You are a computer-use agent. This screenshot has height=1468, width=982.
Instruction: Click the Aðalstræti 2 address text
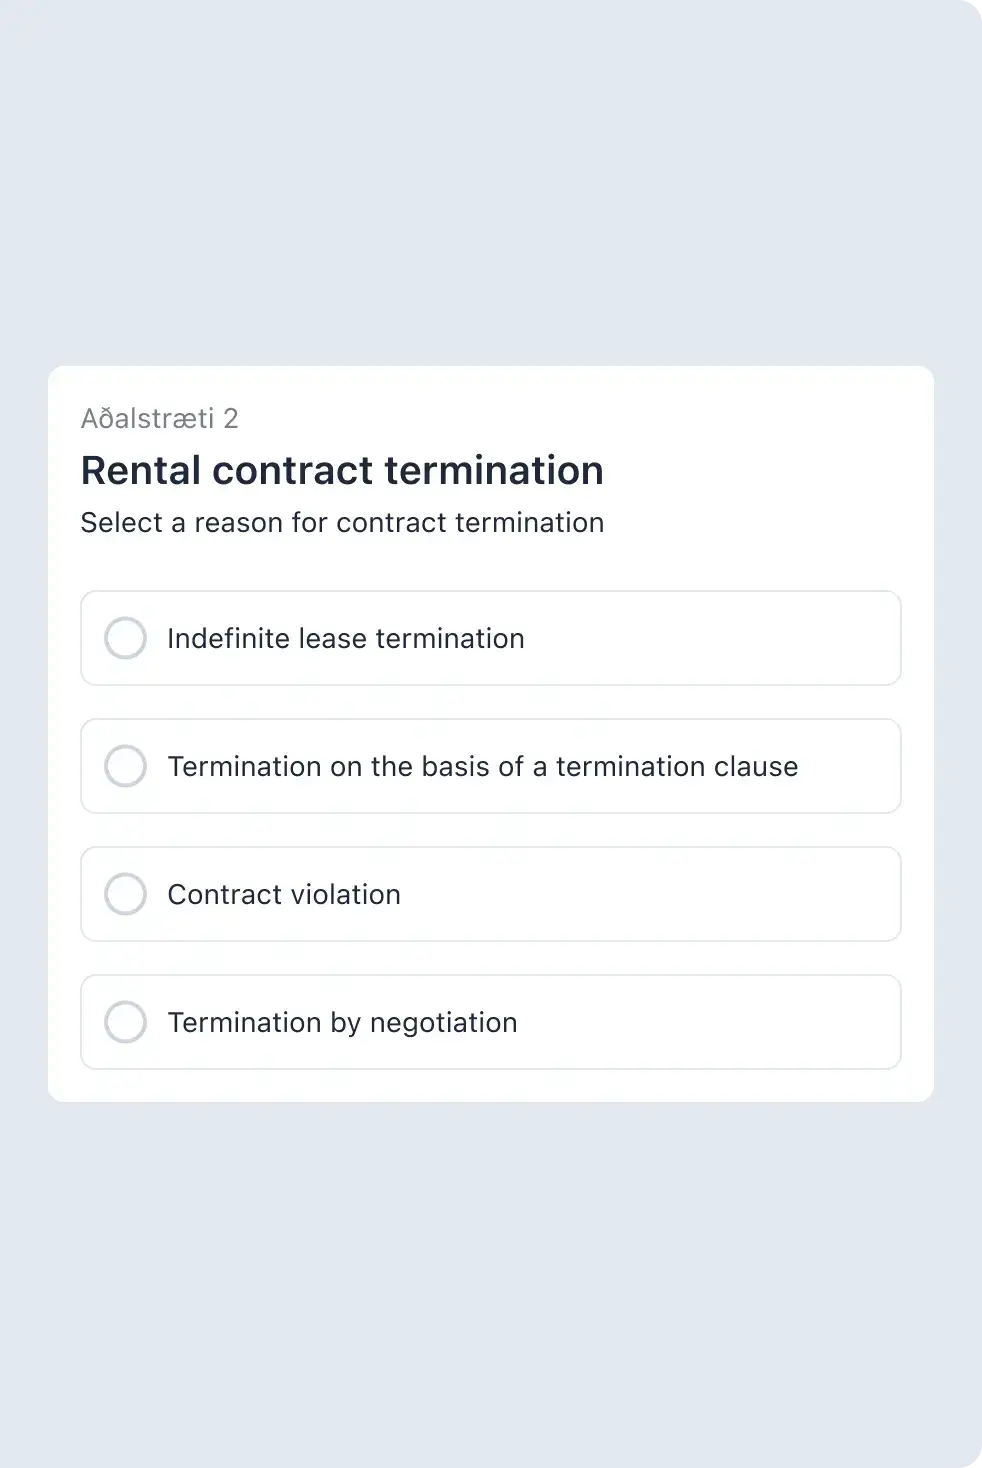[159, 418]
